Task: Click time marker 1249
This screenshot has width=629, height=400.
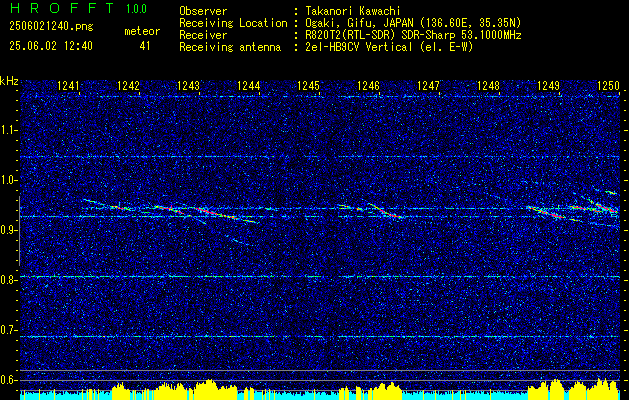Action: (549, 86)
